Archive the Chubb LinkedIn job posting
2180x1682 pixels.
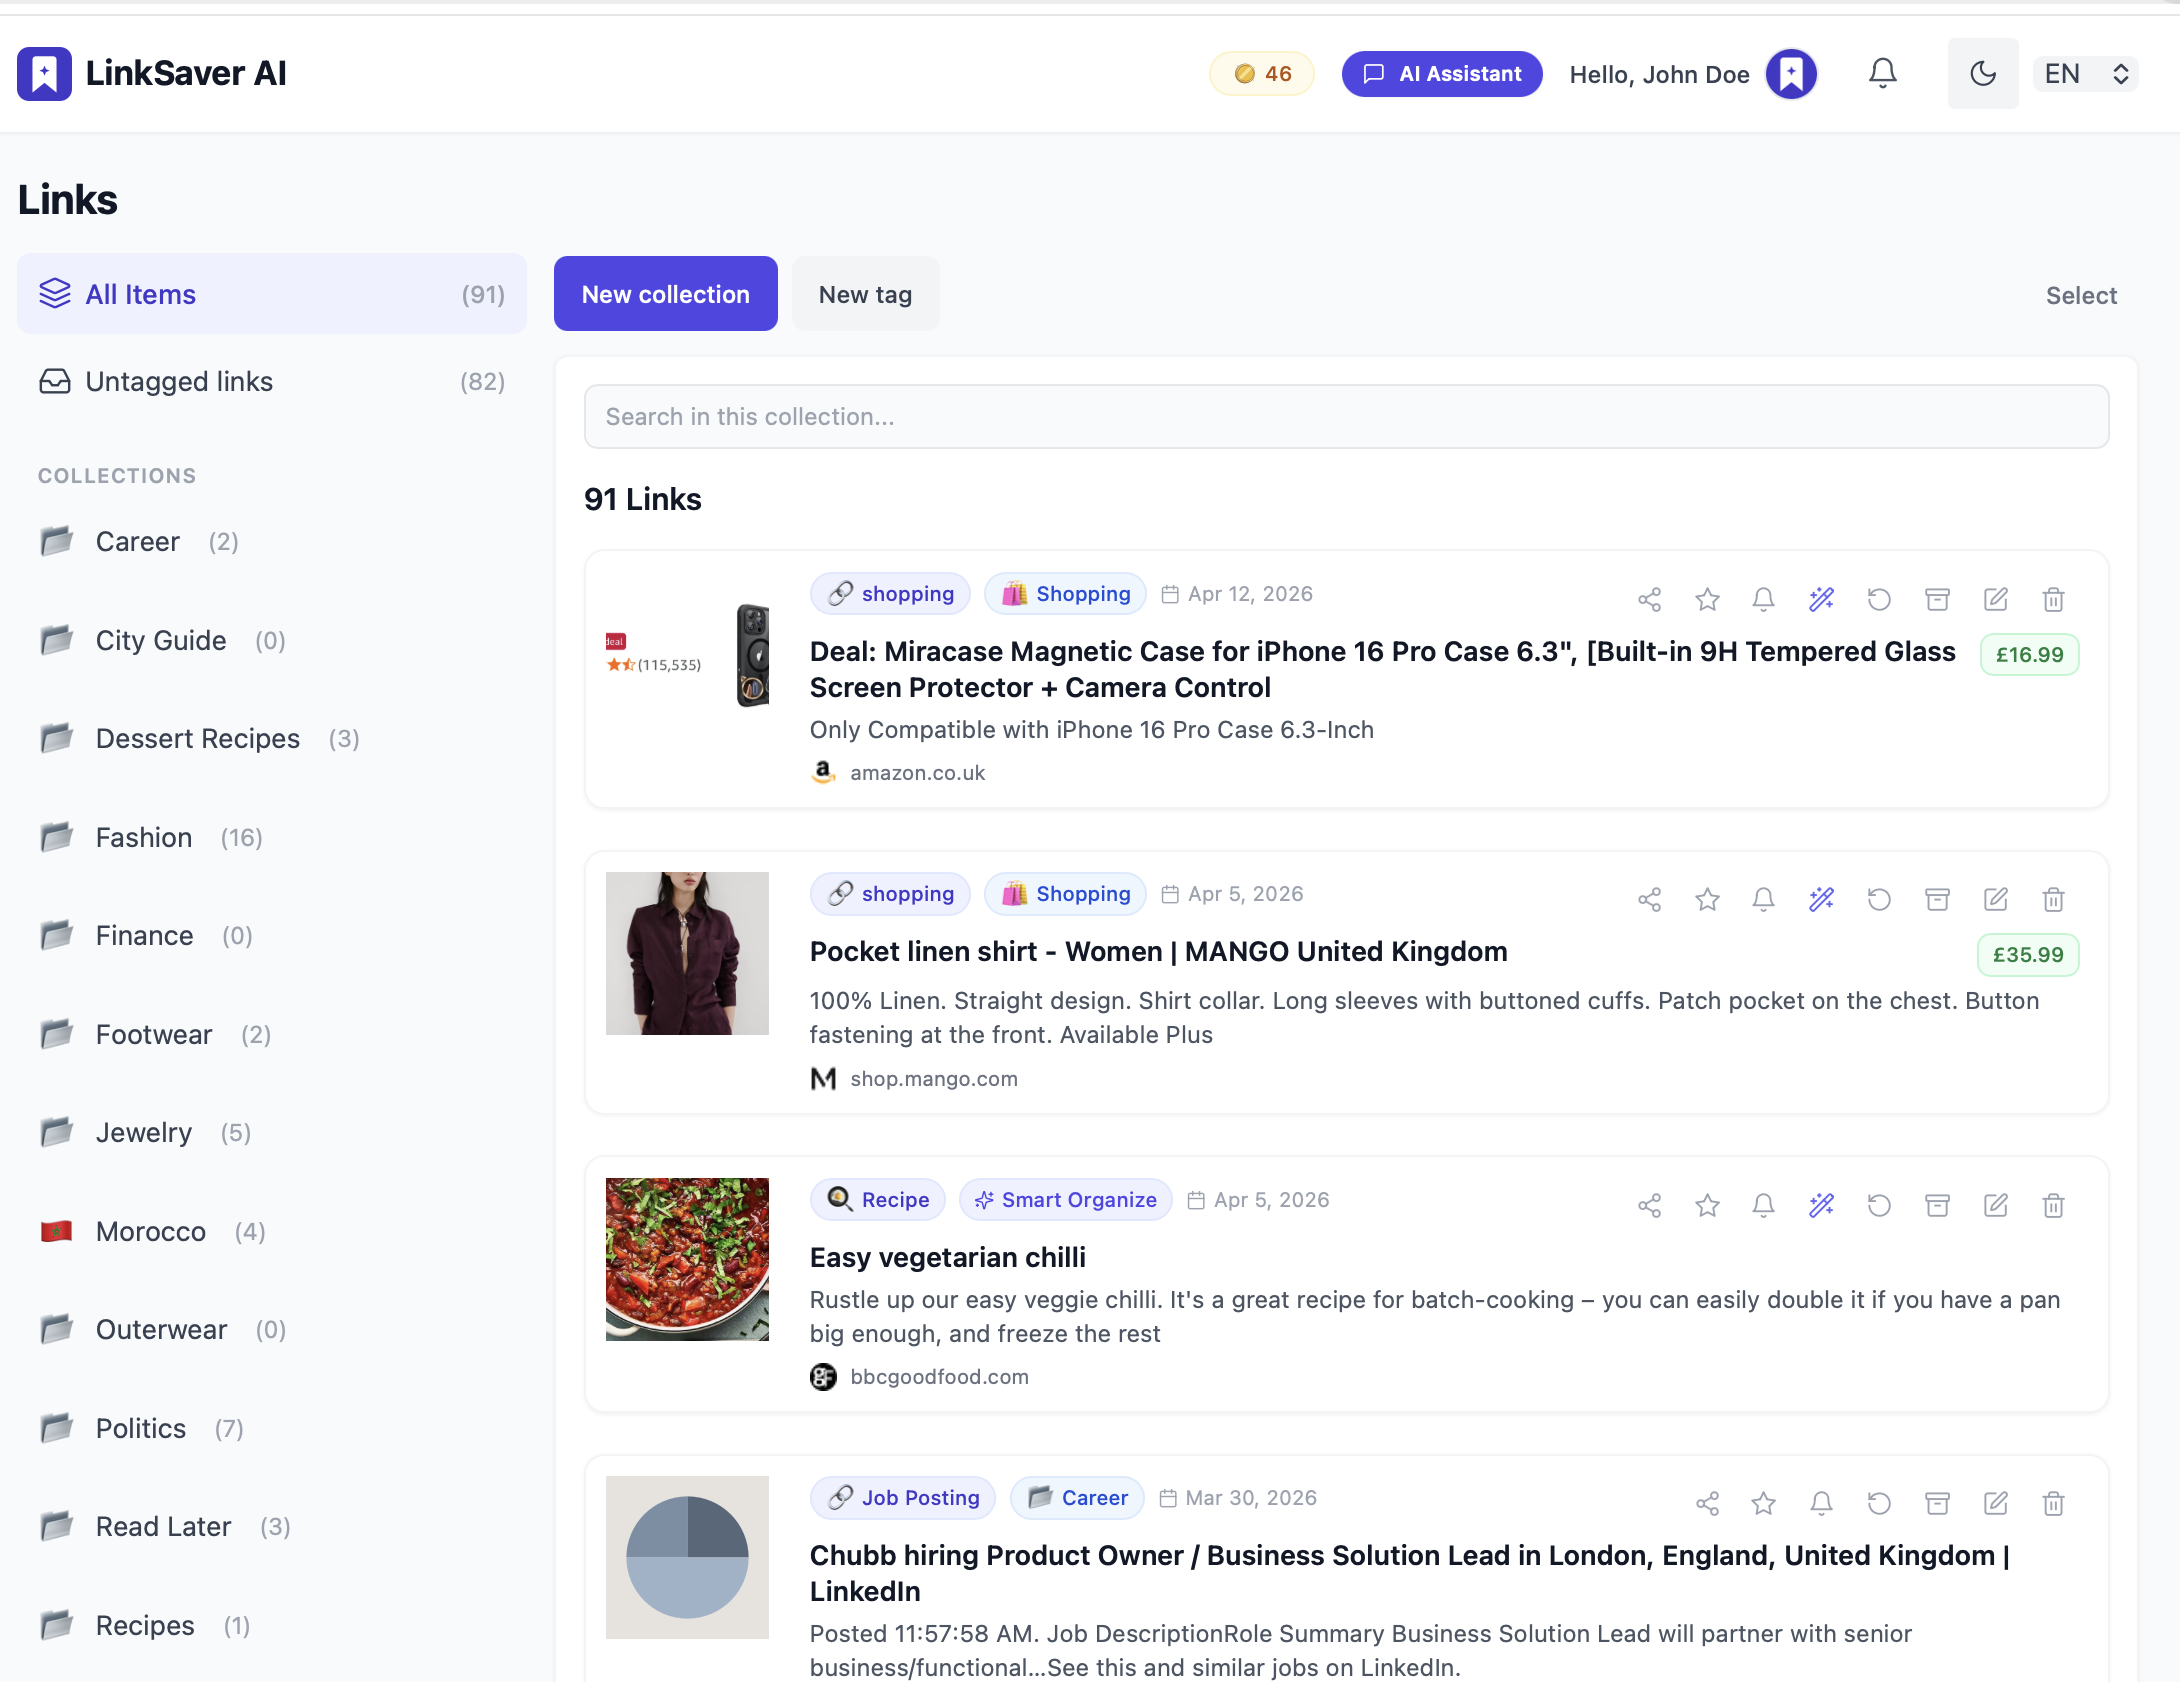1937,1503
